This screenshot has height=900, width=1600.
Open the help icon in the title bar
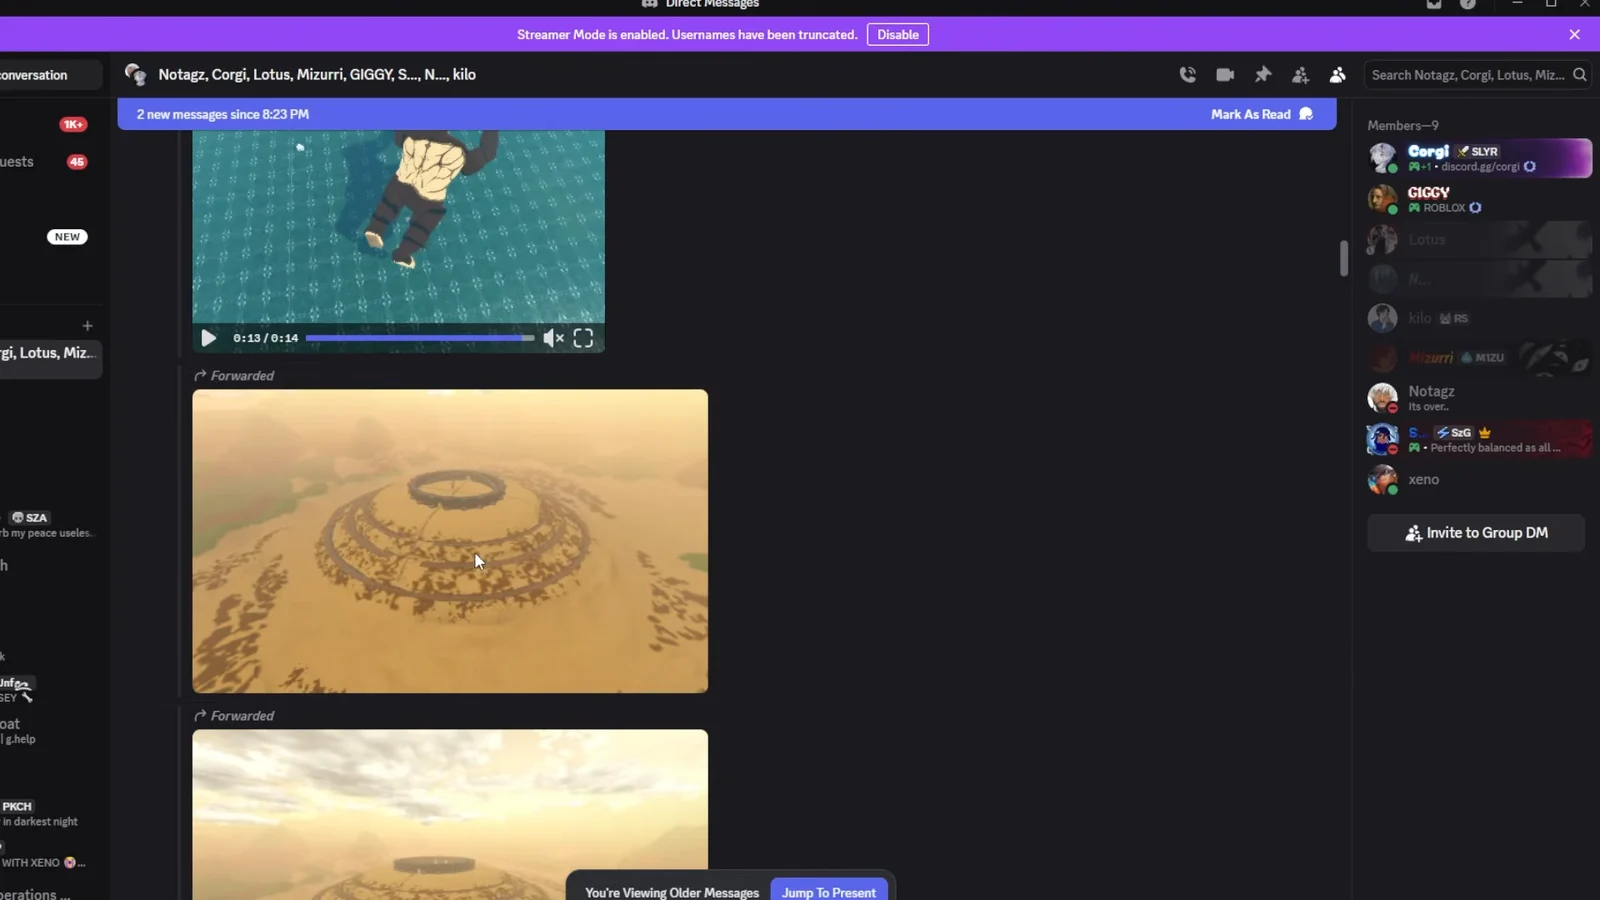click(1467, 4)
